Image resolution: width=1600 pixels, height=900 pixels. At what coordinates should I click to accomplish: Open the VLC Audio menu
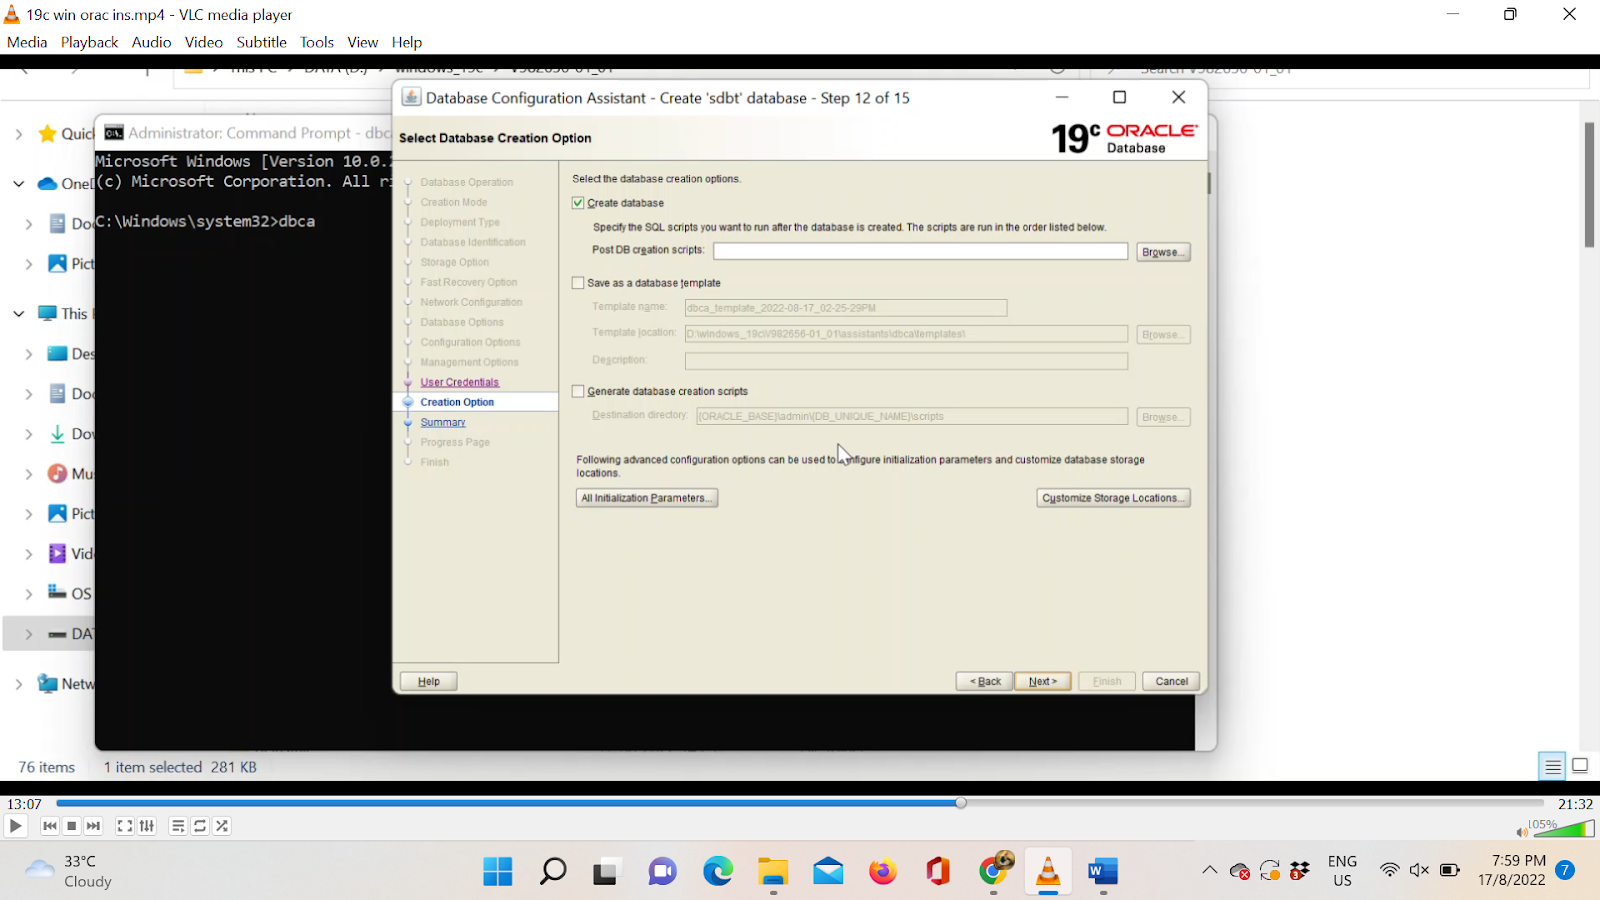pyautogui.click(x=151, y=42)
